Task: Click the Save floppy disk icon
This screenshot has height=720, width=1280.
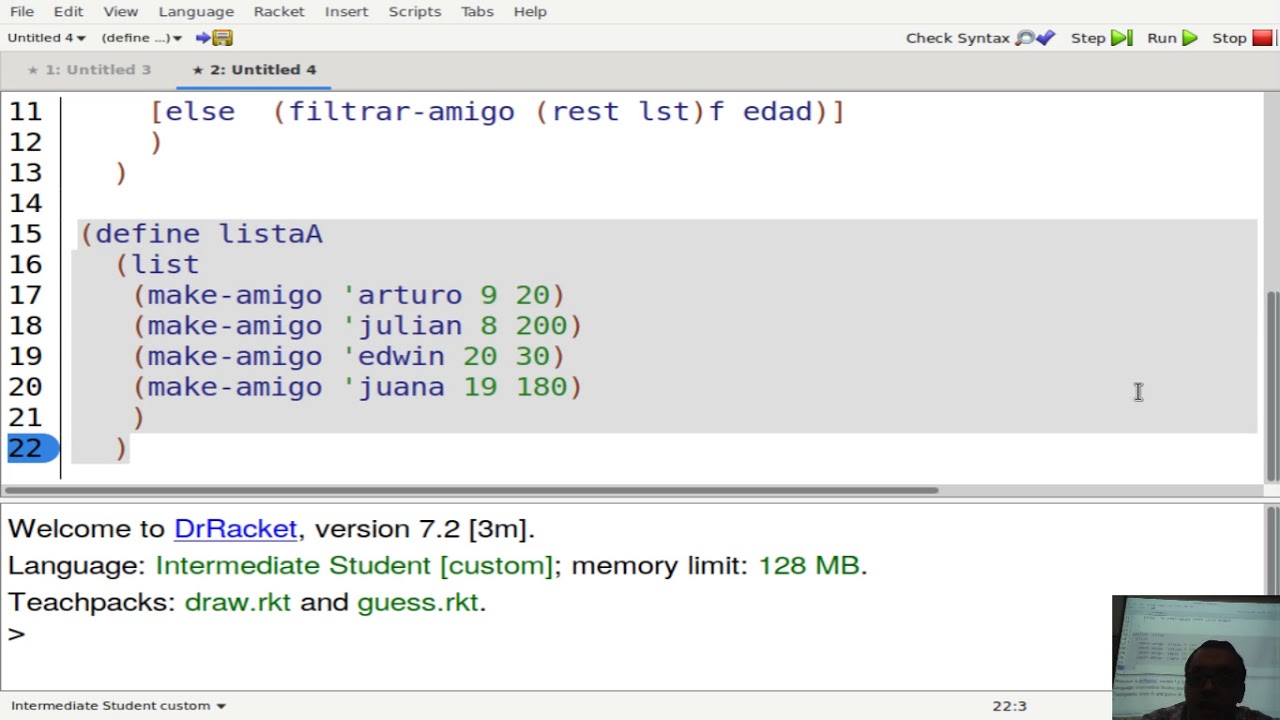Action: click(222, 38)
